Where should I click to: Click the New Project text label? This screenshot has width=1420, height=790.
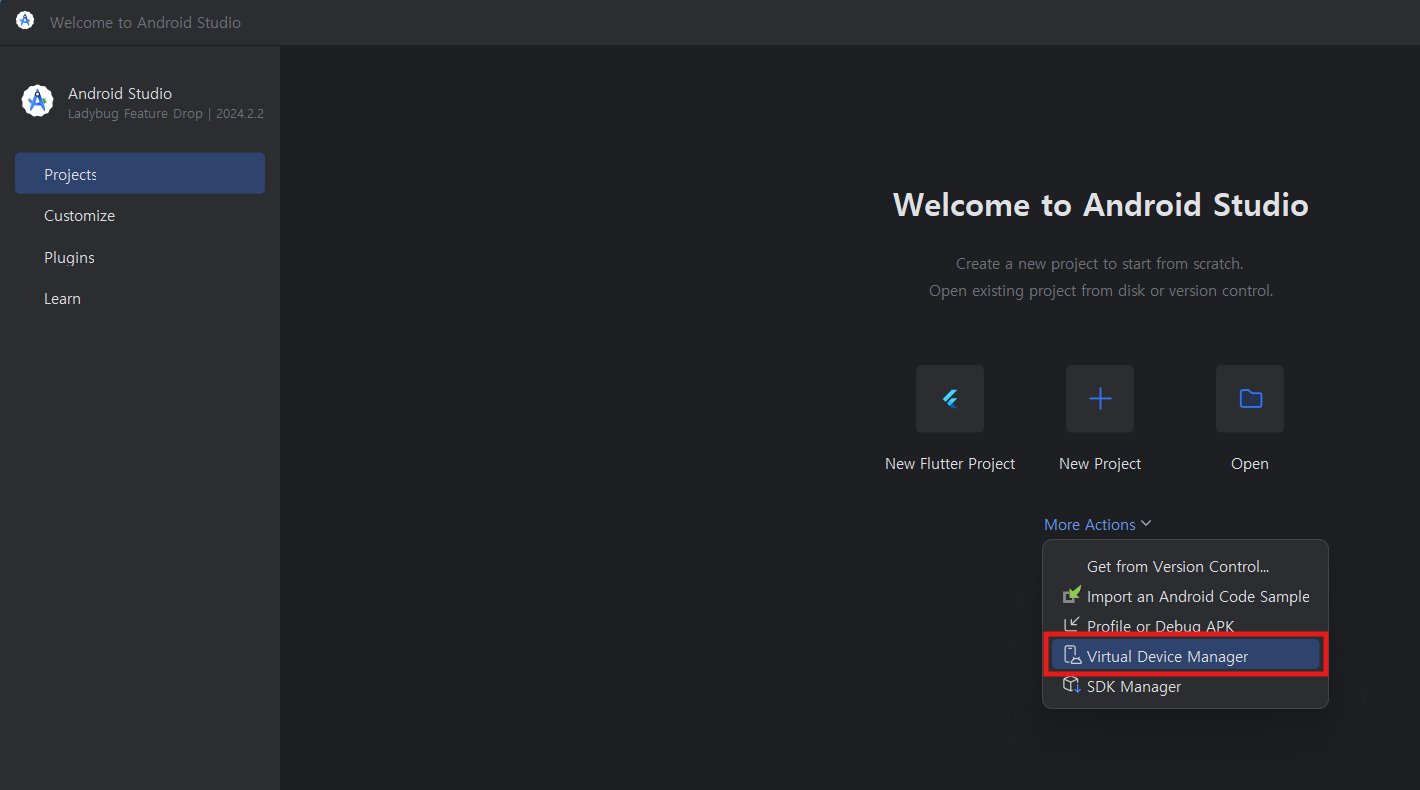coord(1100,463)
